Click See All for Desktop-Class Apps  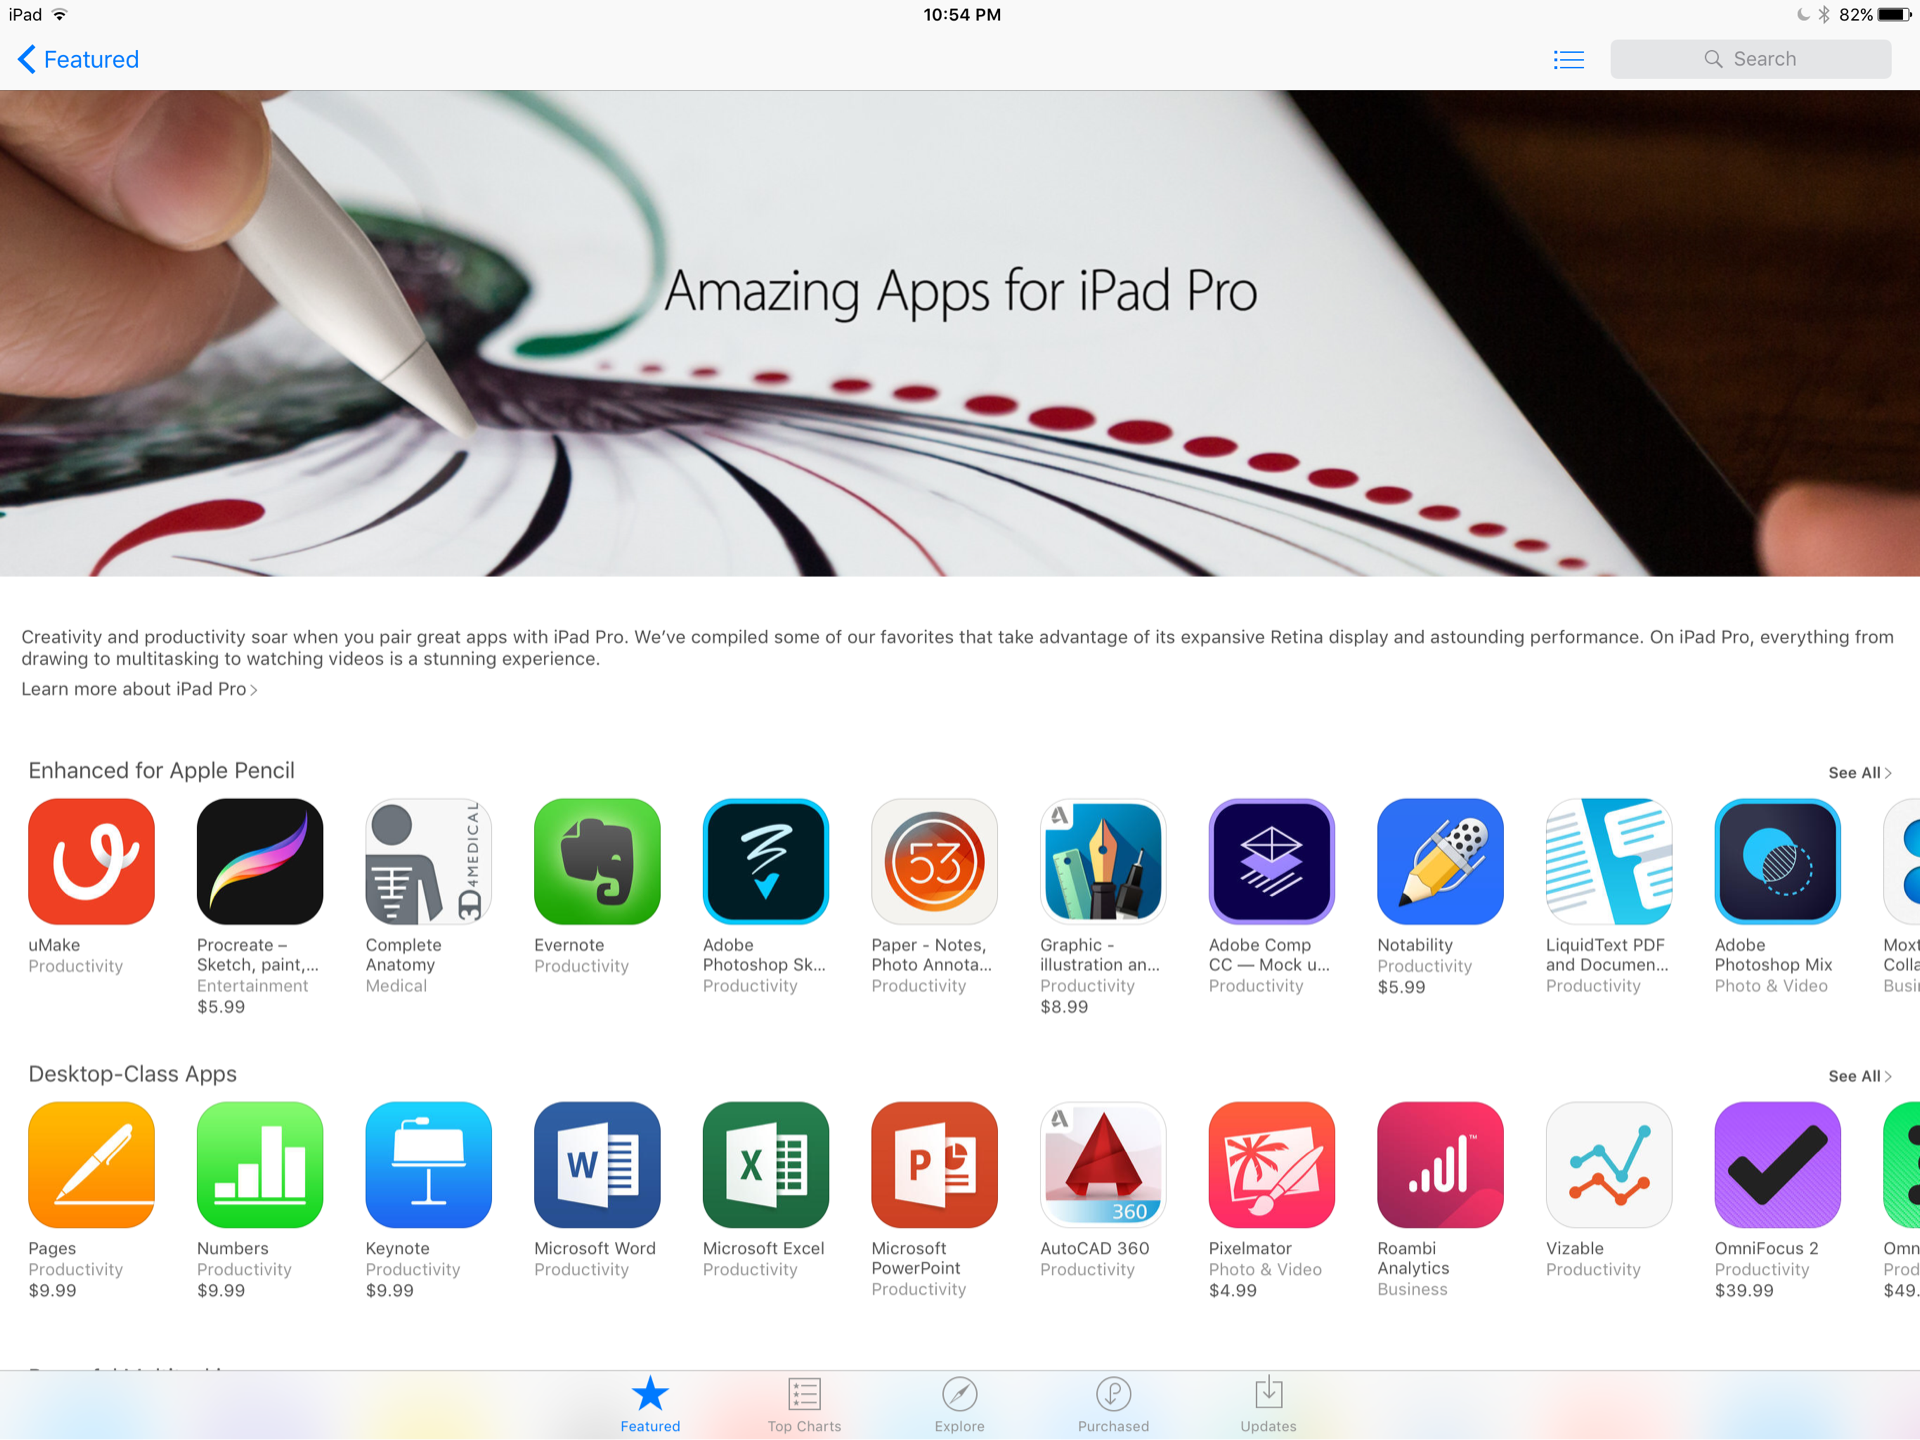(1863, 1074)
